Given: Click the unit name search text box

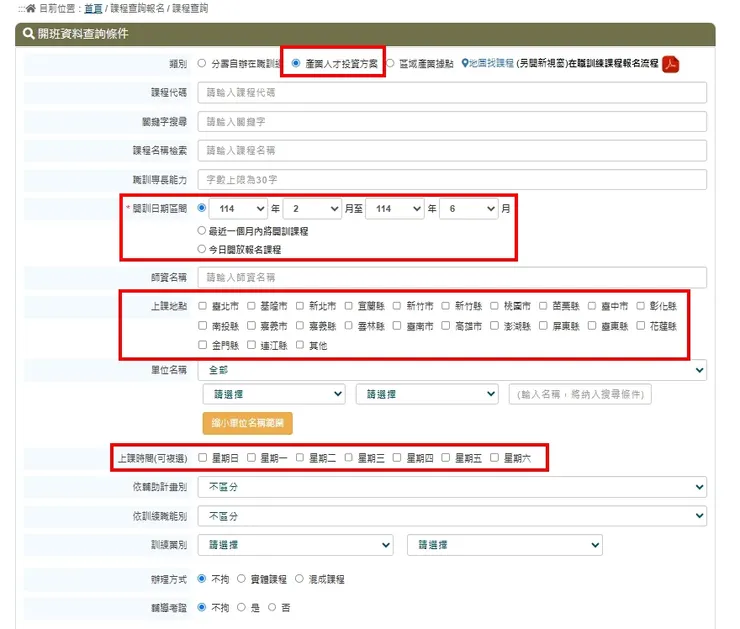Looking at the screenshot, I should 580,394.
